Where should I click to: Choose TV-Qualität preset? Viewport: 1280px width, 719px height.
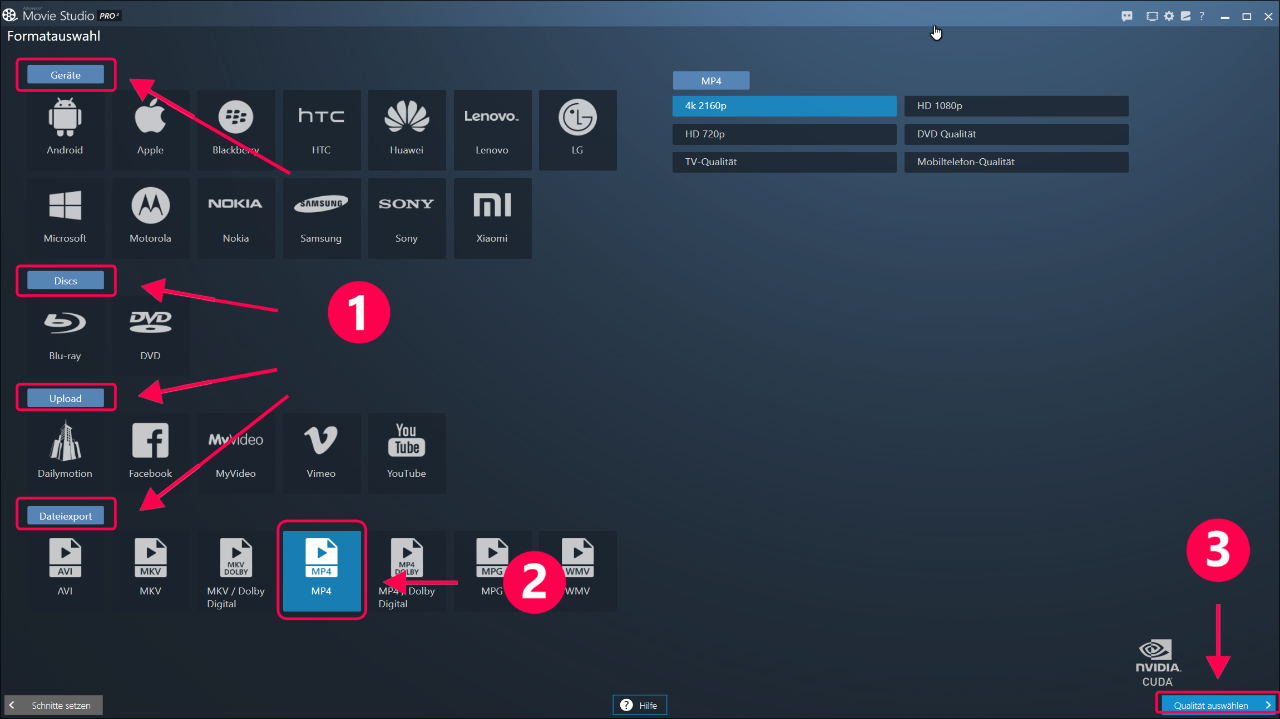click(x=785, y=162)
